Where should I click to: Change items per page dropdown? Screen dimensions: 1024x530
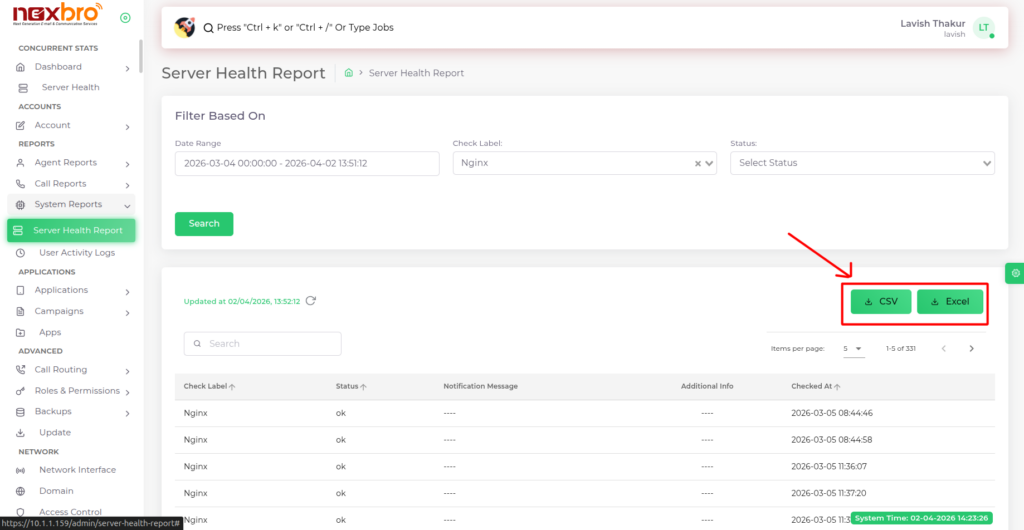tap(852, 349)
